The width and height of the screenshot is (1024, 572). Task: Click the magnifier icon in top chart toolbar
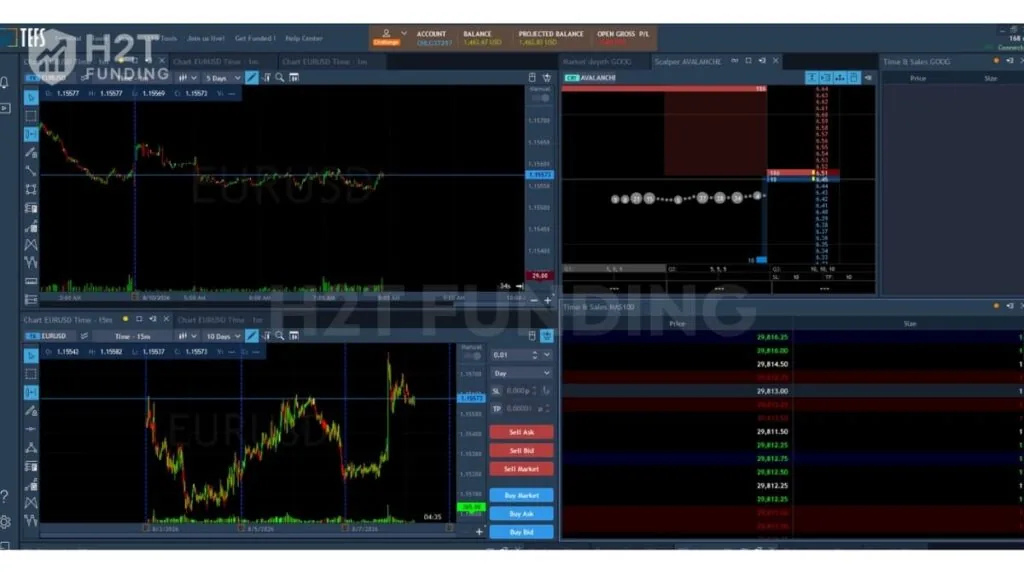(x=280, y=78)
